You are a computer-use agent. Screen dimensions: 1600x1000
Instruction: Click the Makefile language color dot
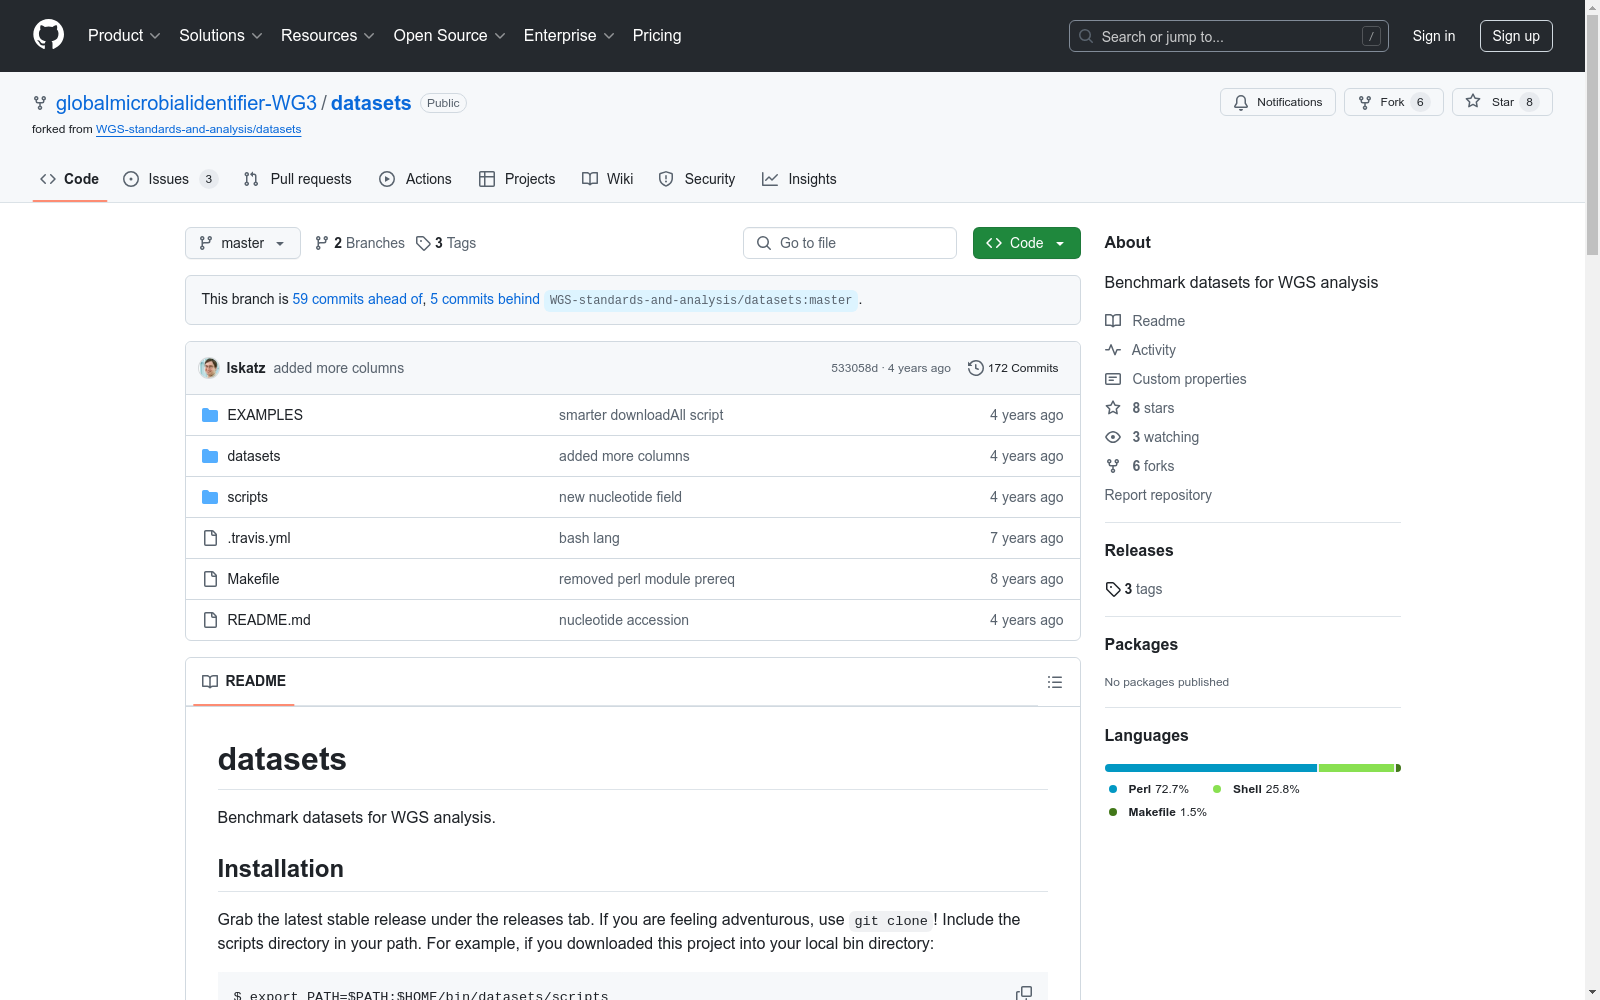tap(1113, 812)
